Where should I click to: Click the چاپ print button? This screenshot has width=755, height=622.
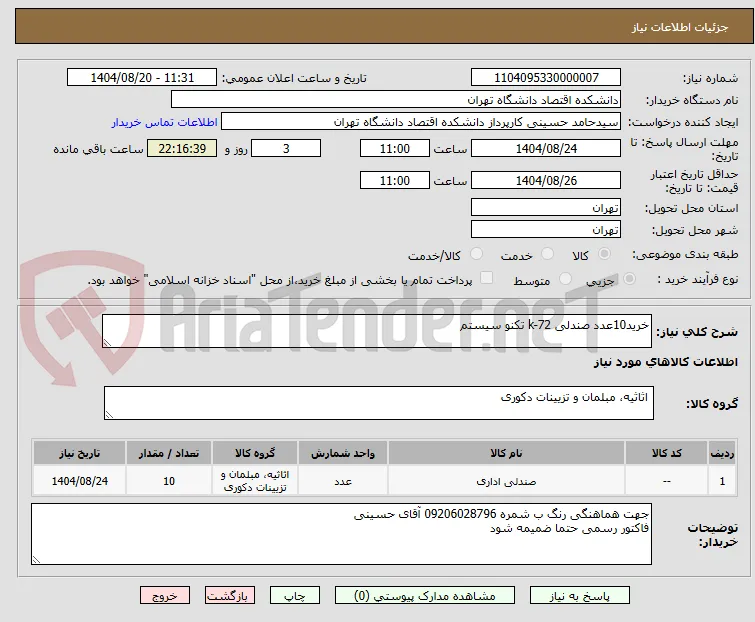[295, 596]
